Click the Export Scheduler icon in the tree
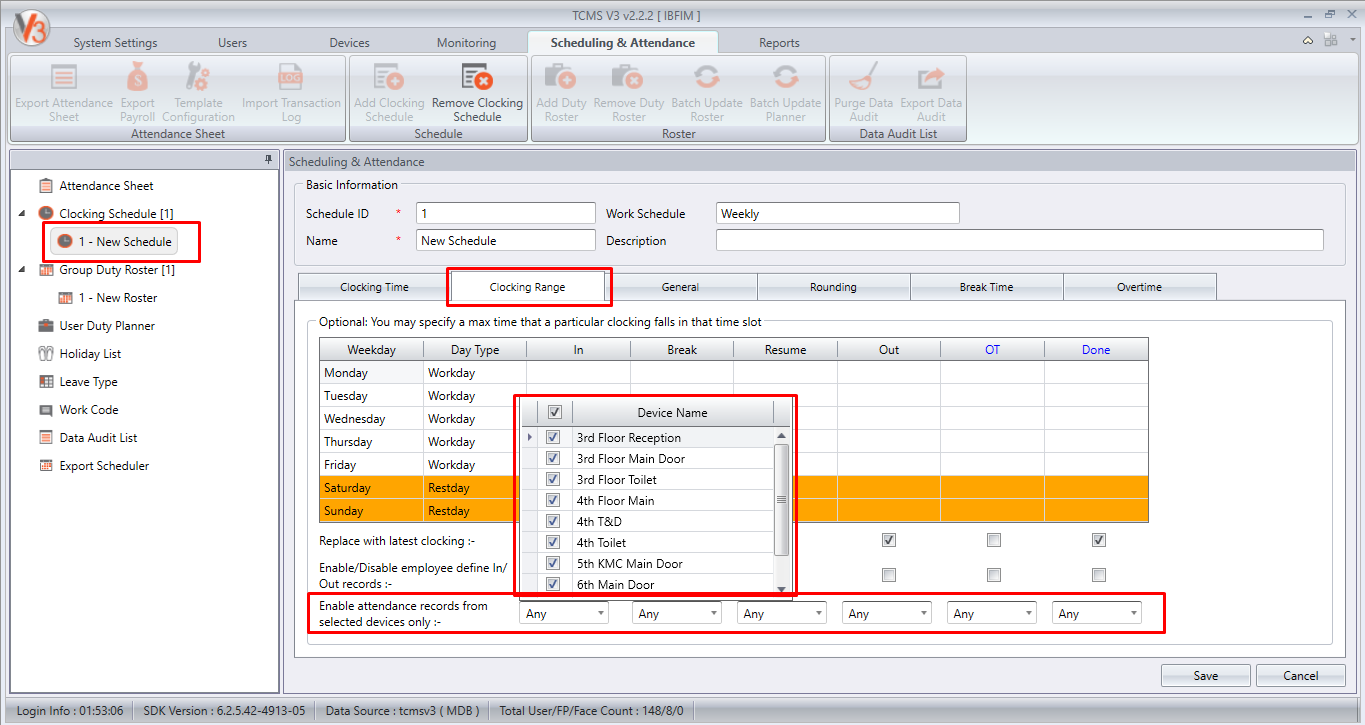 click(x=46, y=466)
